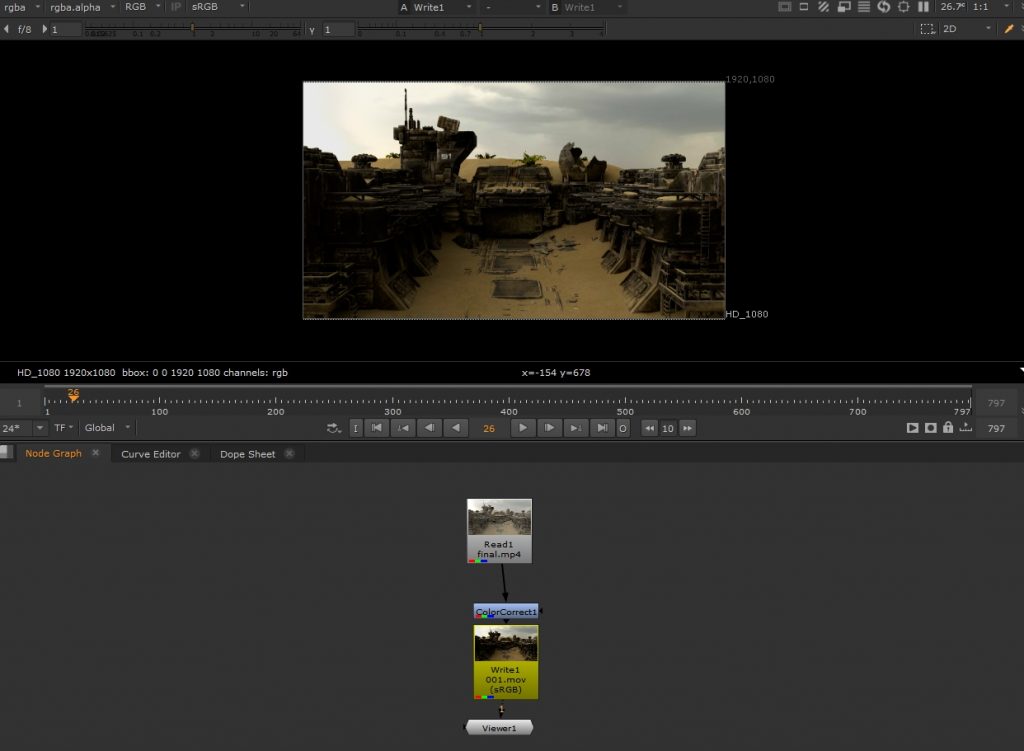
Task: Switch to the Node Graph tab
Action: click(54, 453)
